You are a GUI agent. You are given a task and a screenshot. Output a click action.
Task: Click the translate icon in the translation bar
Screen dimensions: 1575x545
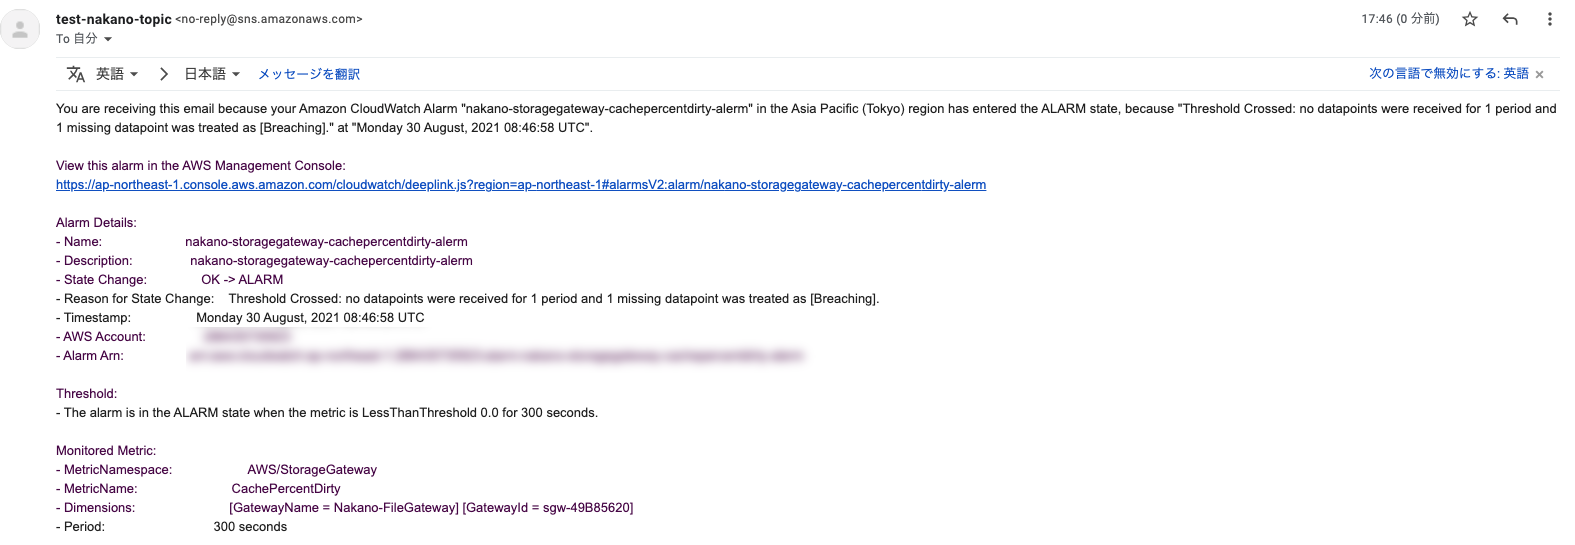point(76,74)
